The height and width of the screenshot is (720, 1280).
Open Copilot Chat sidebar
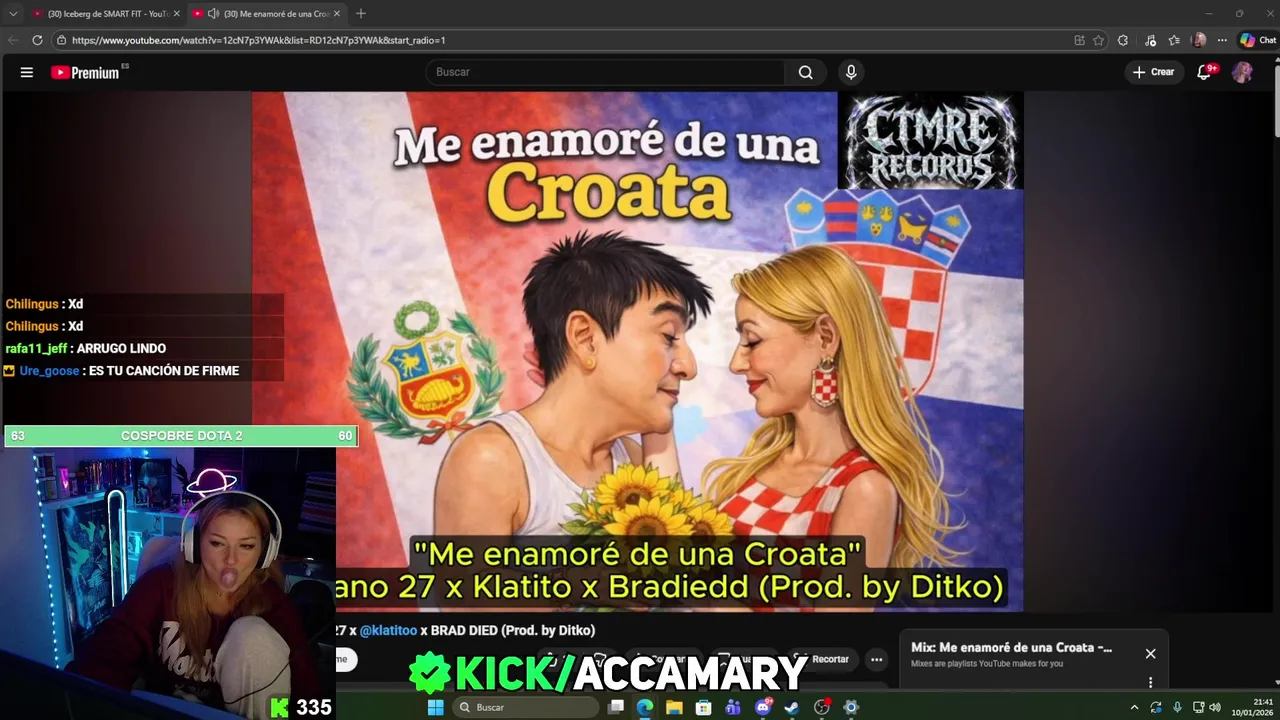tap(1258, 40)
